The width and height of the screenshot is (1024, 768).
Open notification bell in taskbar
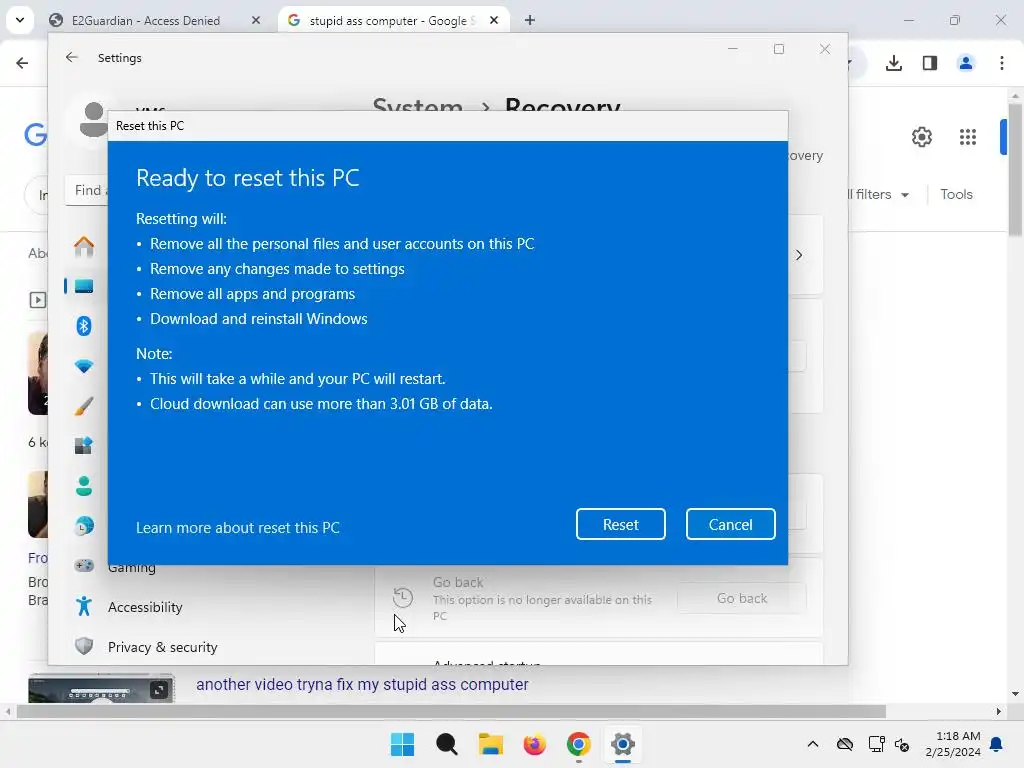pyautogui.click(x=997, y=744)
